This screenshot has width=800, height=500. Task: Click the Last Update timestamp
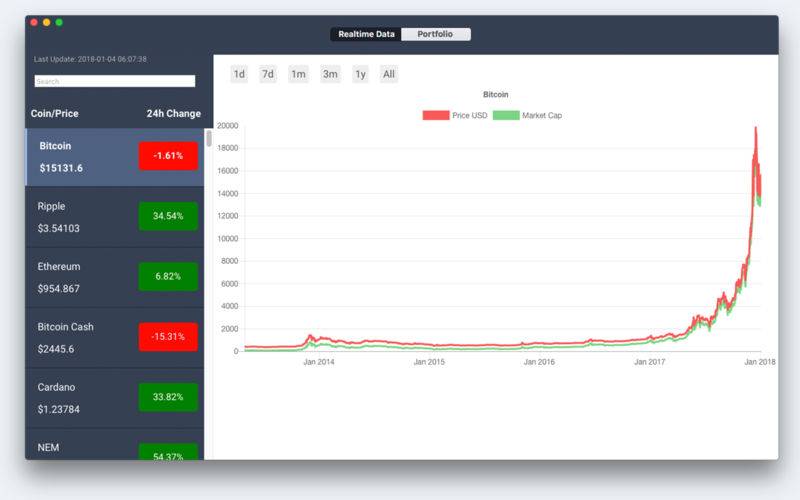click(x=90, y=59)
